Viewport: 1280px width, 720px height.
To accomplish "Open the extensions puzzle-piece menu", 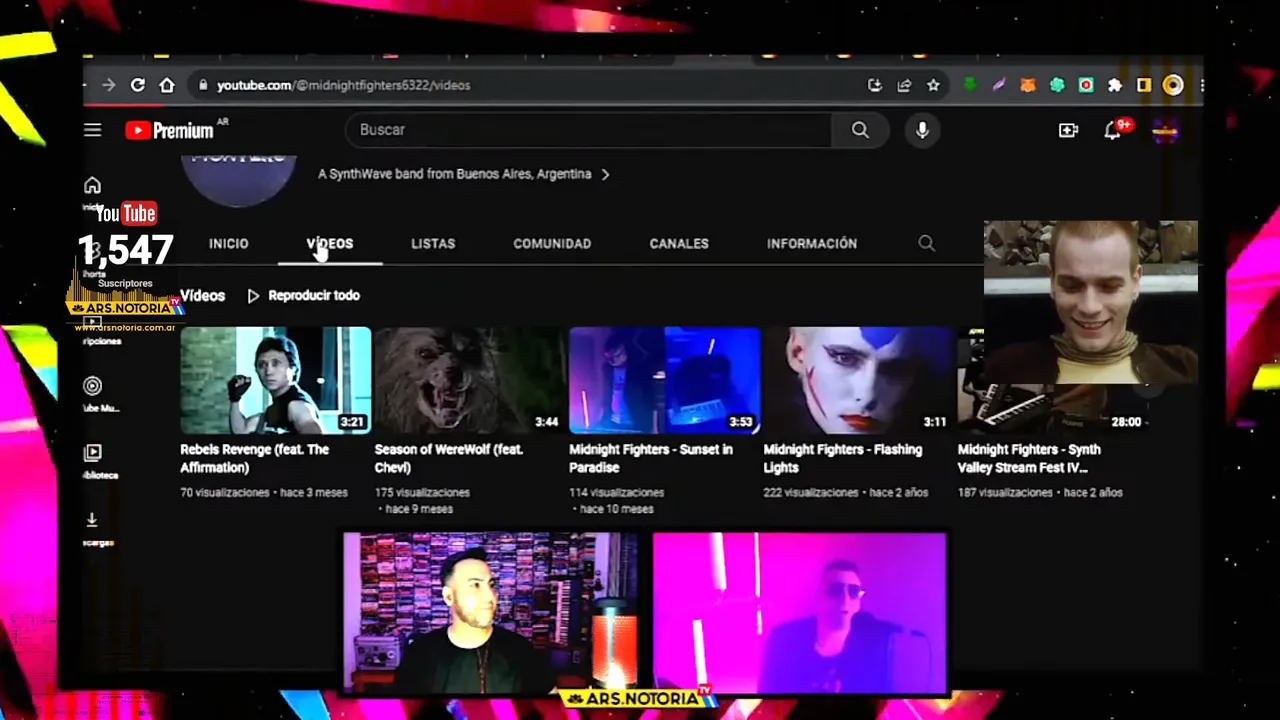I will [x=1115, y=85].
